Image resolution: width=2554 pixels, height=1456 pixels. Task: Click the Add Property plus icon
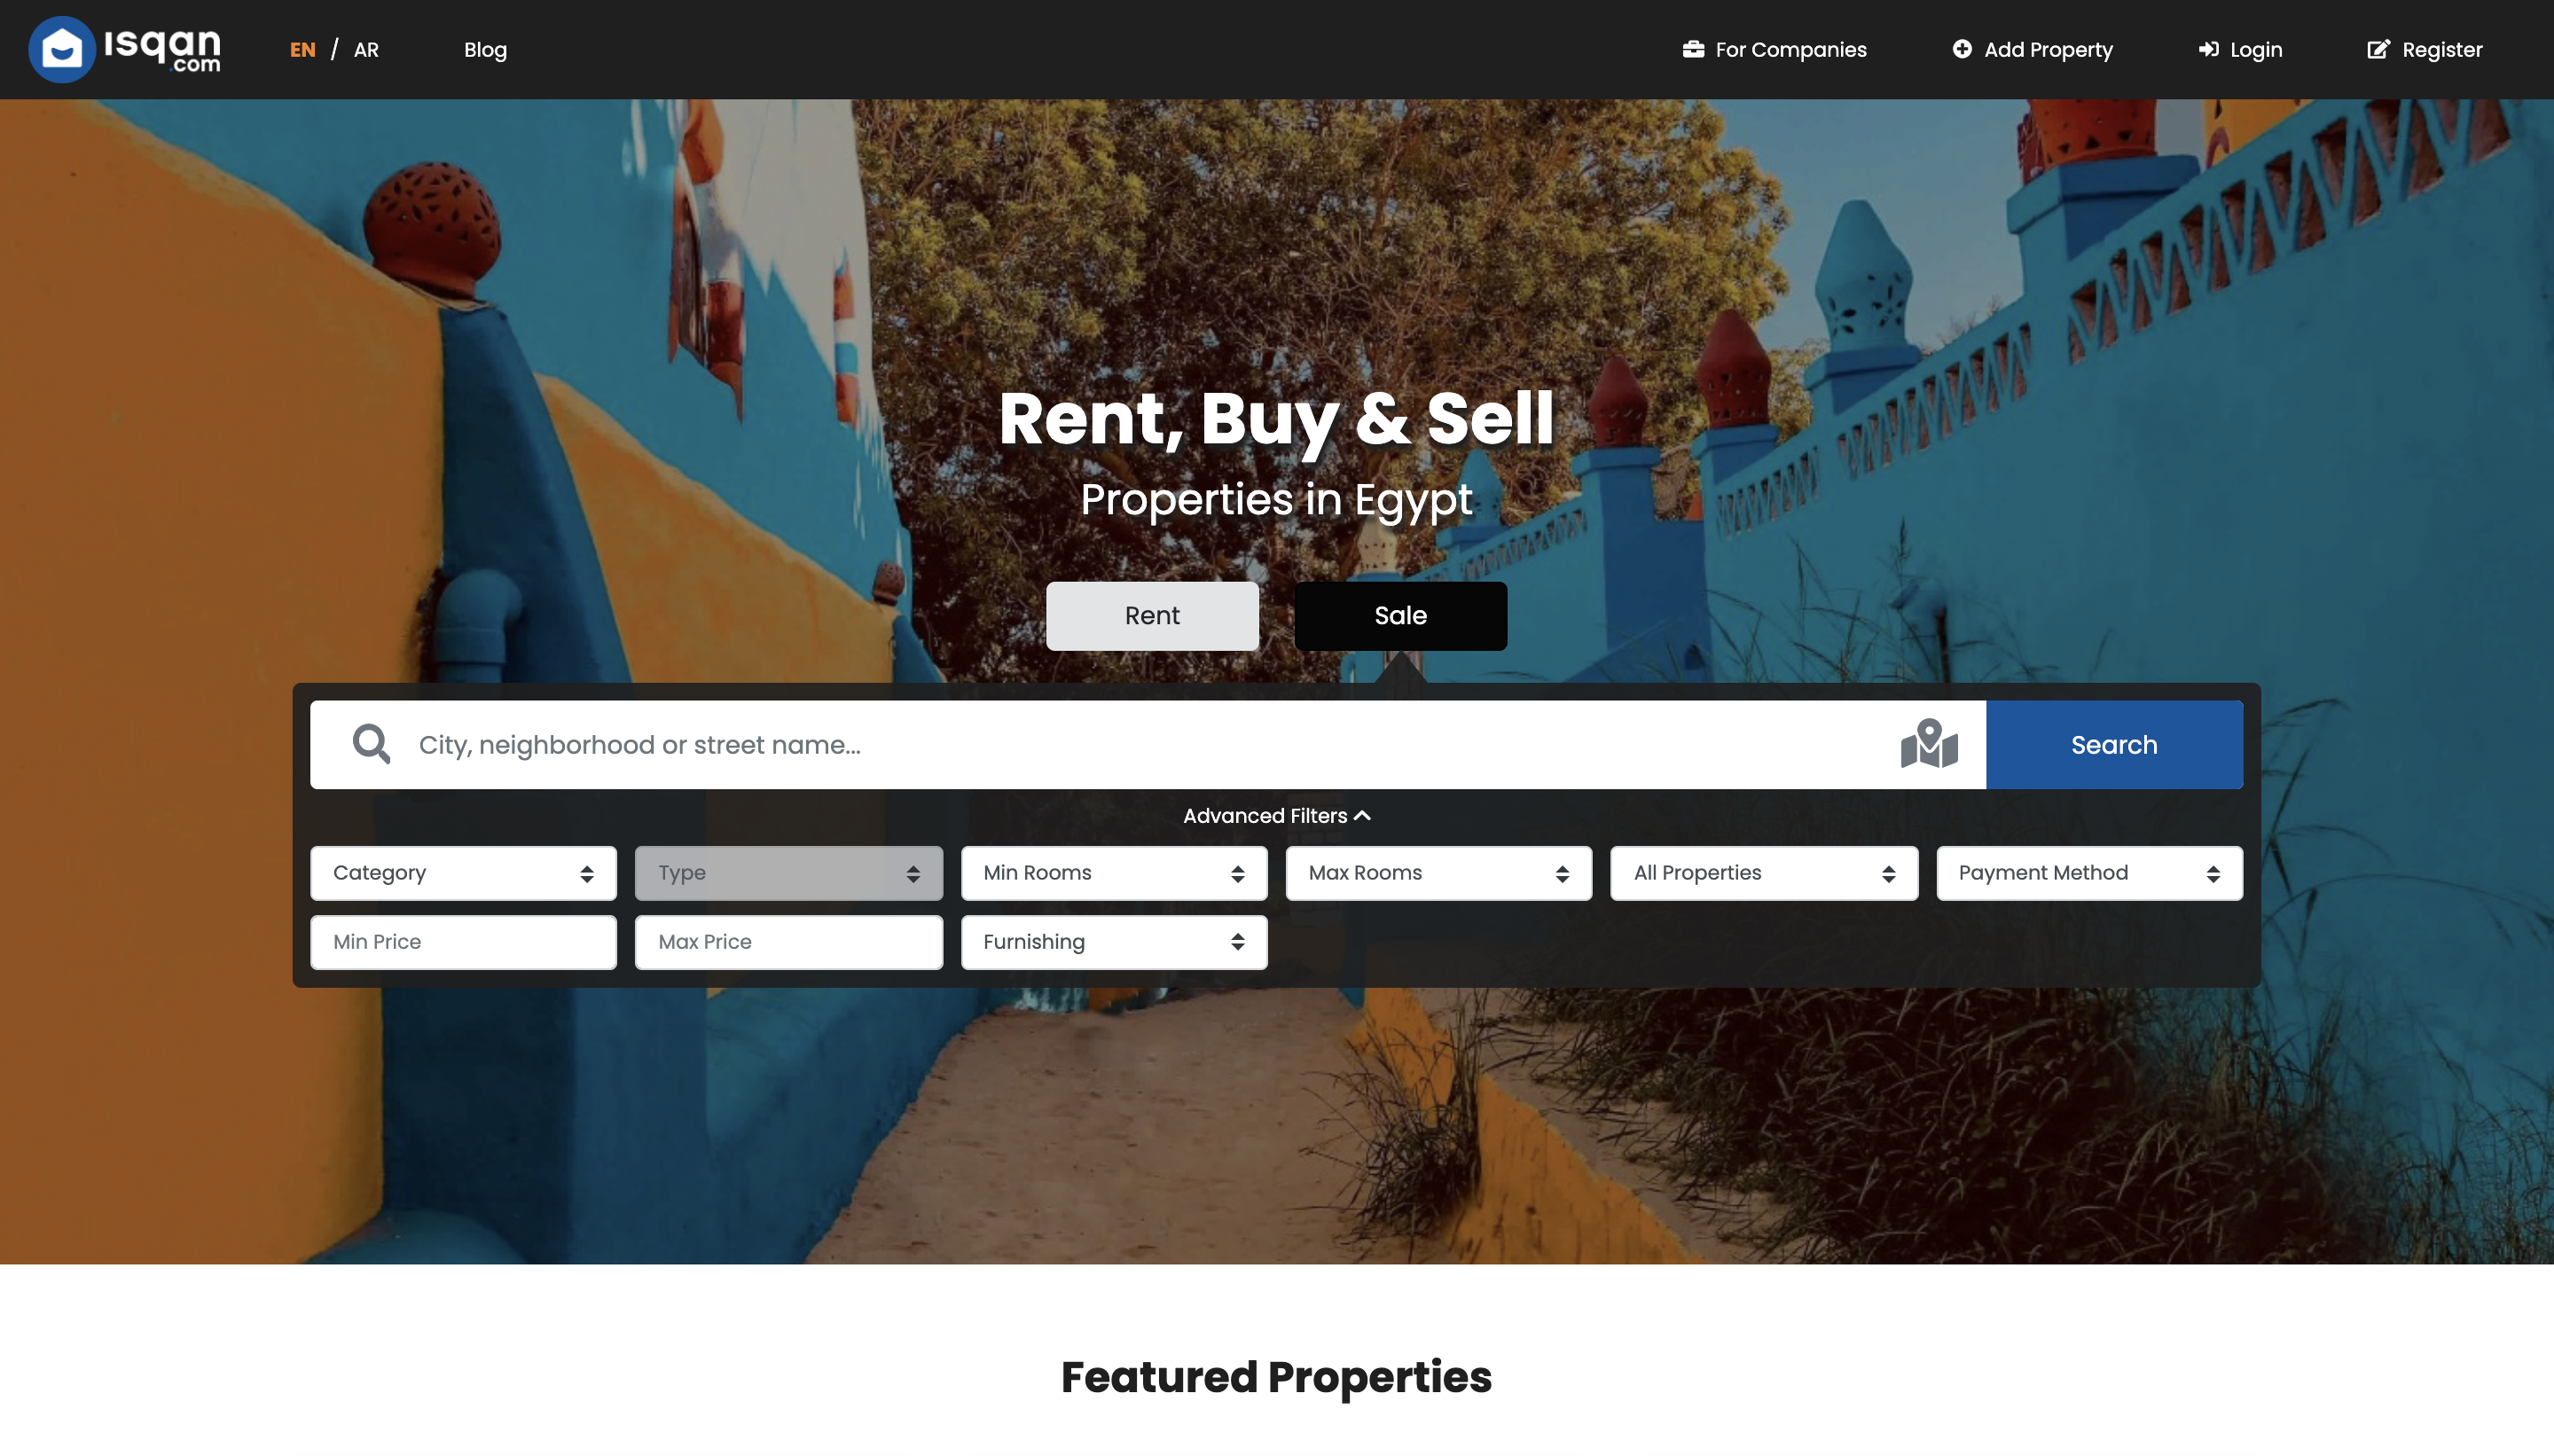click(1961, 49)
